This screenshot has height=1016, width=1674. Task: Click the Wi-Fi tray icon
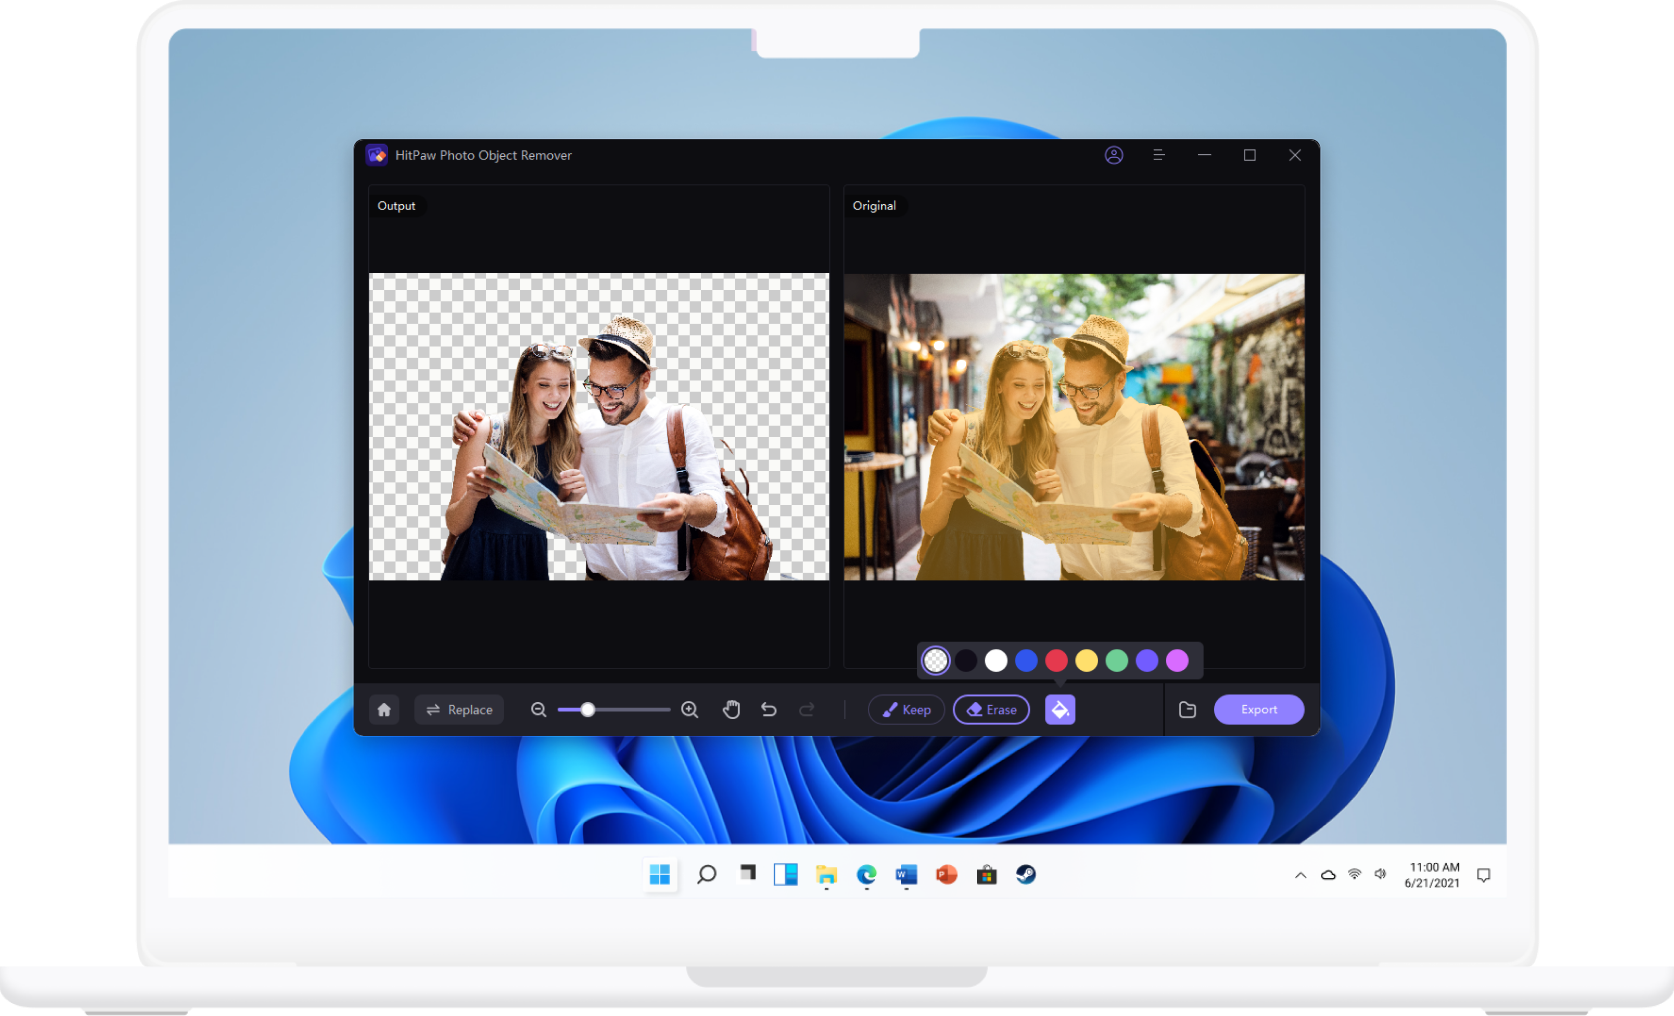[x=1354, y=874]
